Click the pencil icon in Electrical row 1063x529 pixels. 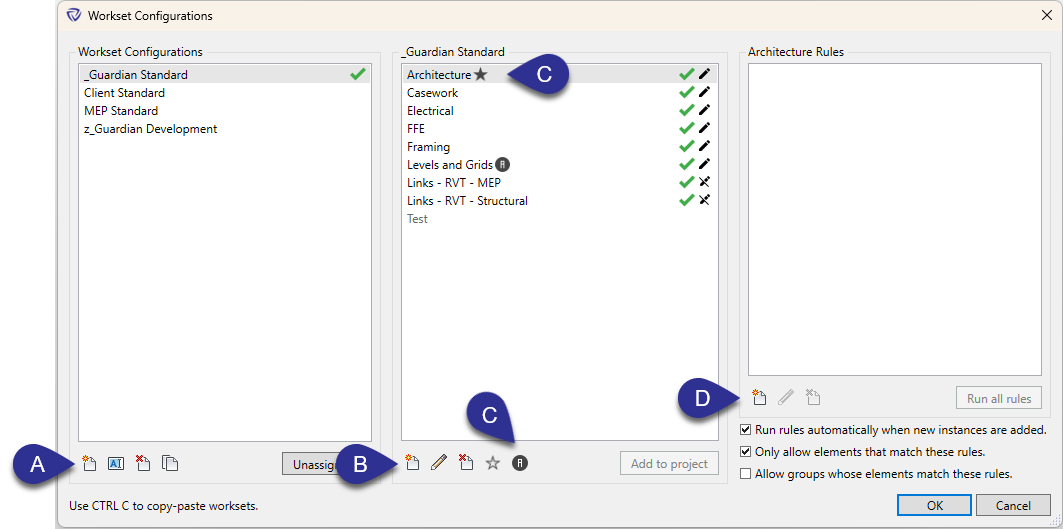(x=704, y=109)
